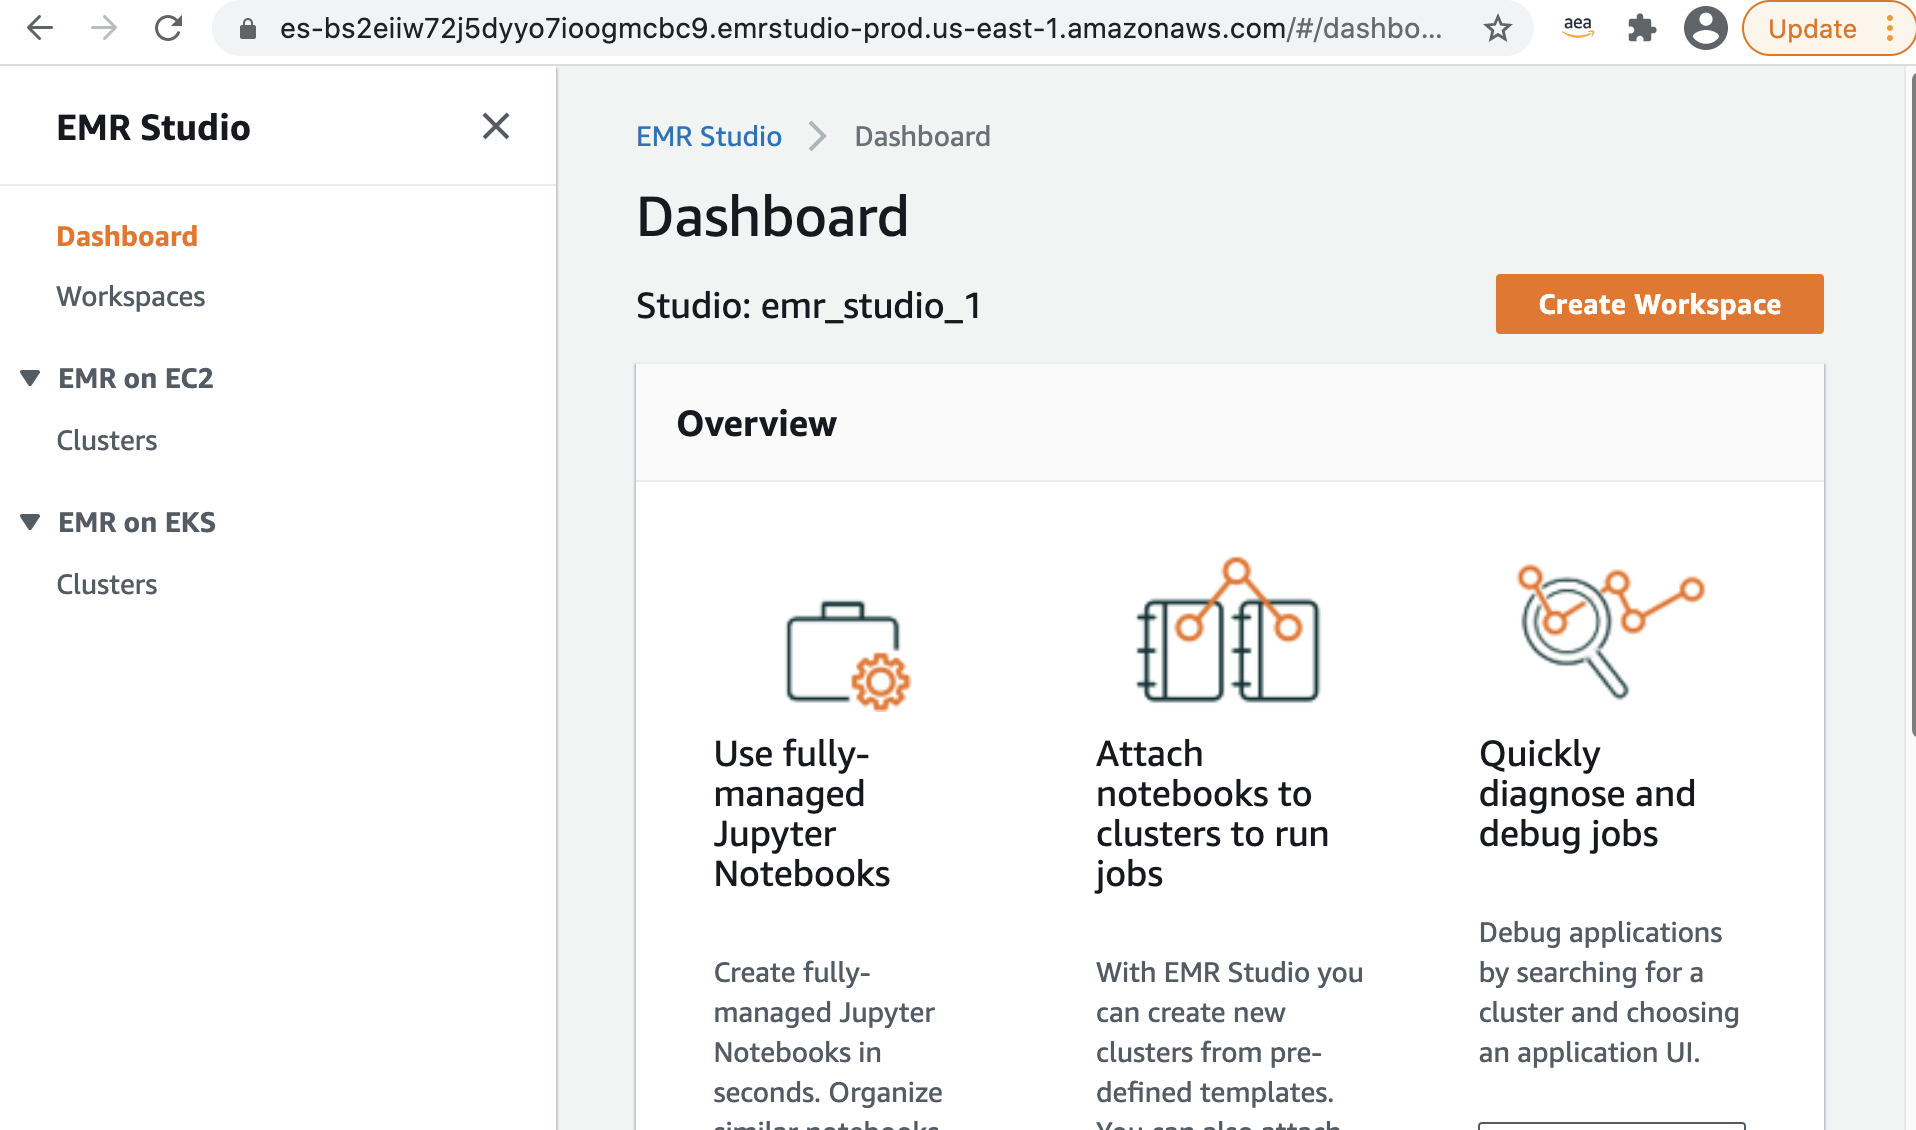Click the 'Studio: emr_studio_1' label
Screen dimensions: 1916x1130
(x=809, y=305)
